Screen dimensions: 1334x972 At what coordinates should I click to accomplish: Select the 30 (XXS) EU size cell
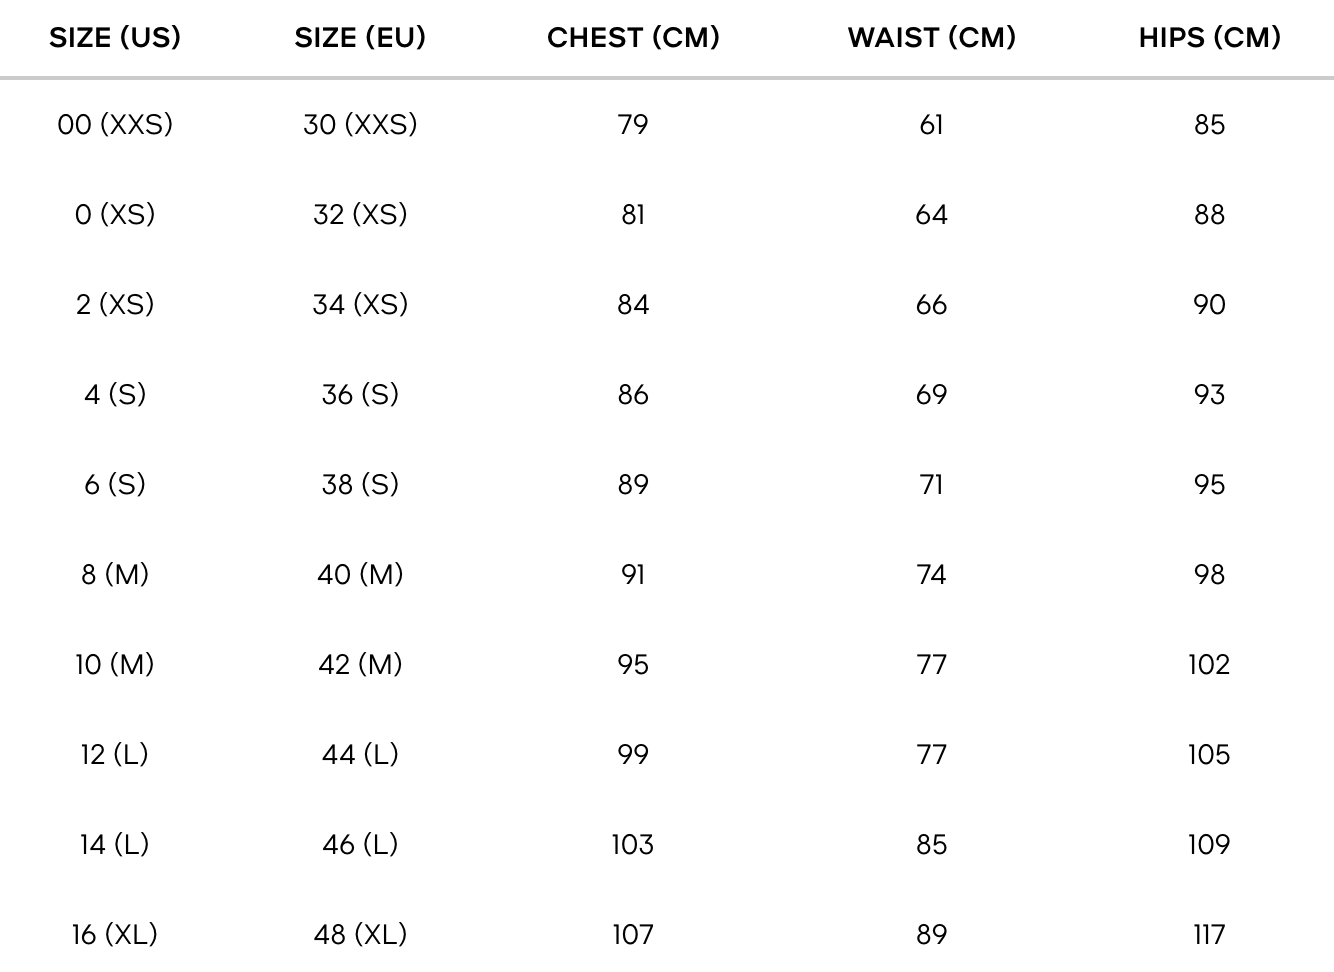point(360,125)
